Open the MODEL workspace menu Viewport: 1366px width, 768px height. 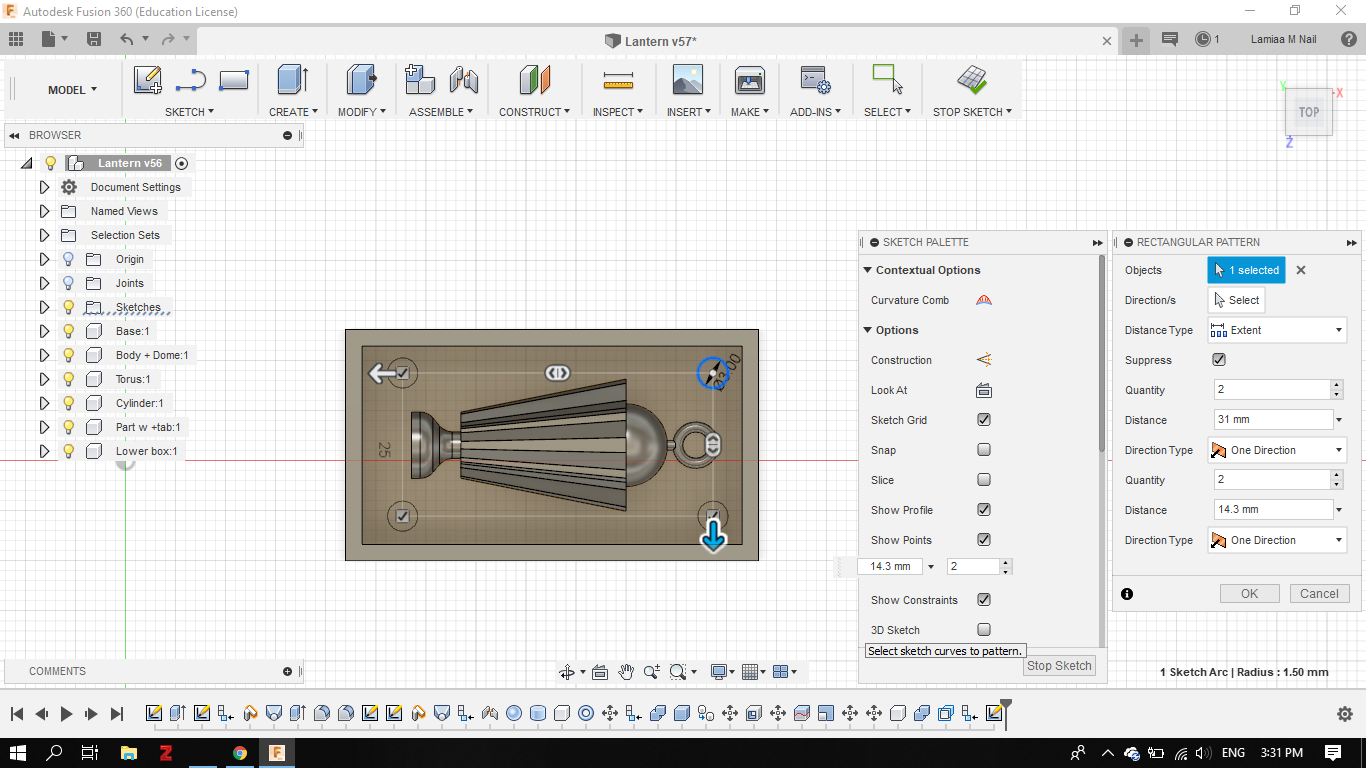(72, 90)
